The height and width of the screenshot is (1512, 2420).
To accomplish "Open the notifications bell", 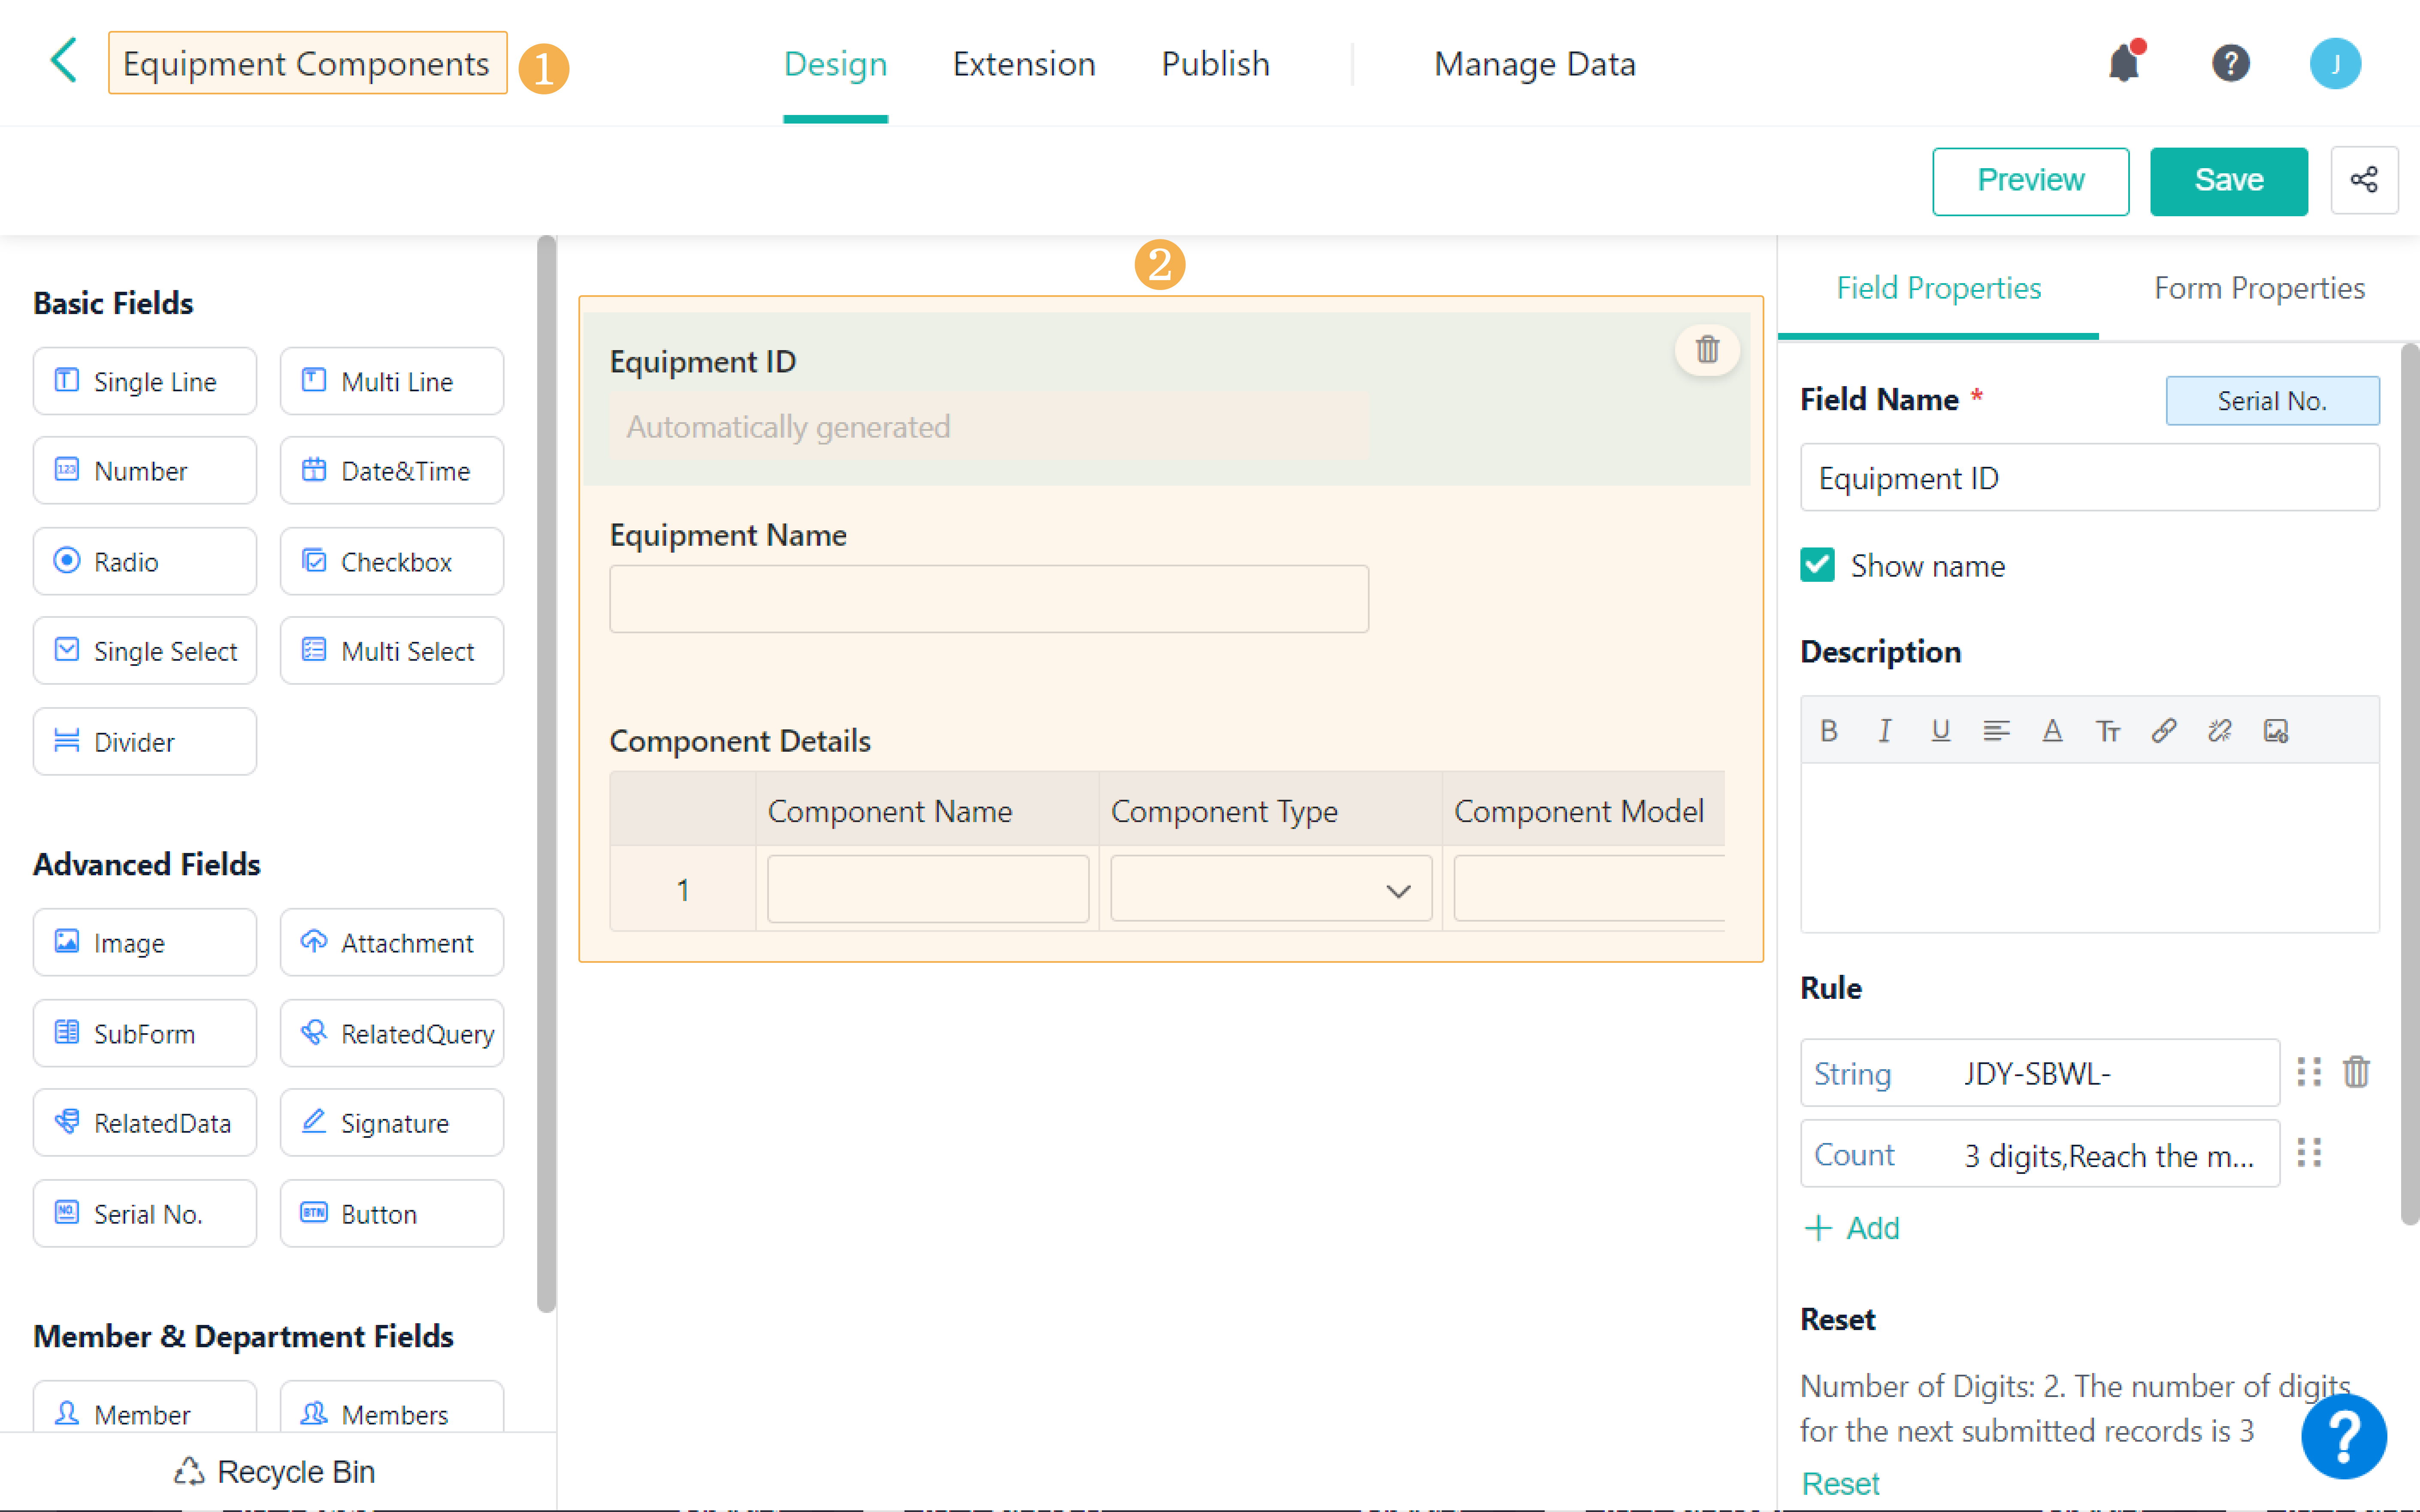I will tap(2123, 64).
